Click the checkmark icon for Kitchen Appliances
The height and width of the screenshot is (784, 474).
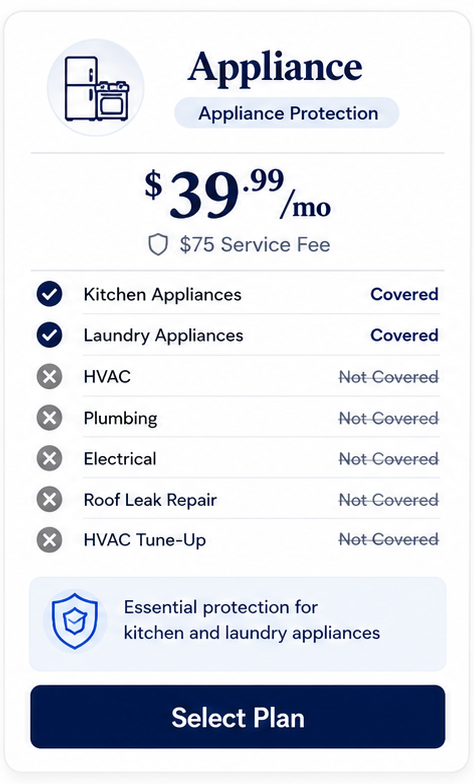(x=50, y=294)
